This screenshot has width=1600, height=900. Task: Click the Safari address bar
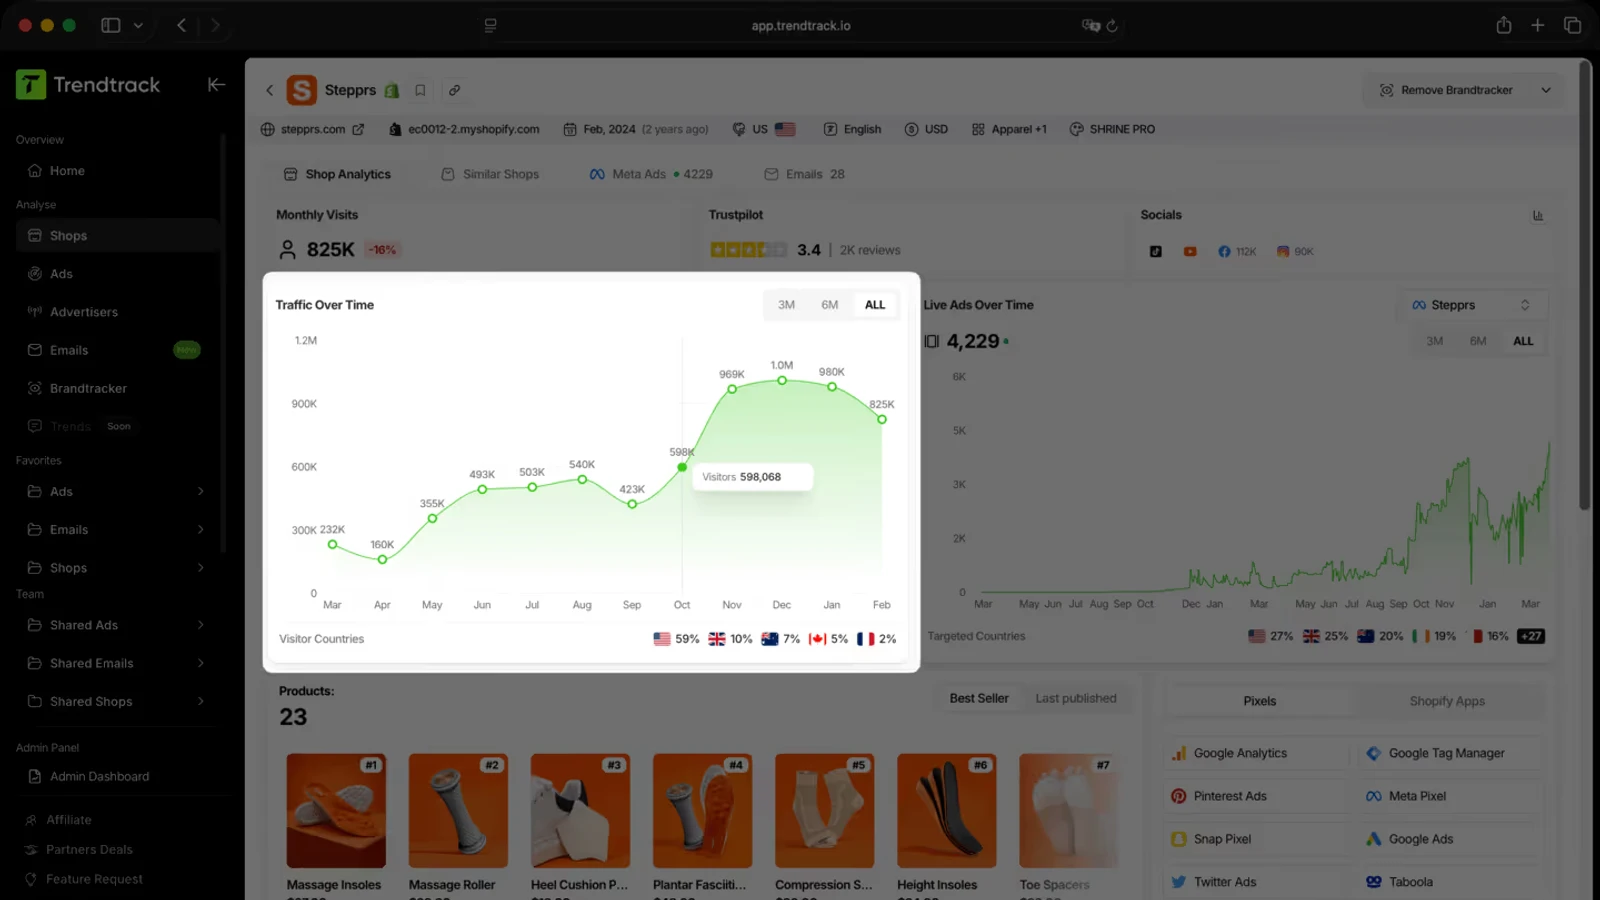800,25
